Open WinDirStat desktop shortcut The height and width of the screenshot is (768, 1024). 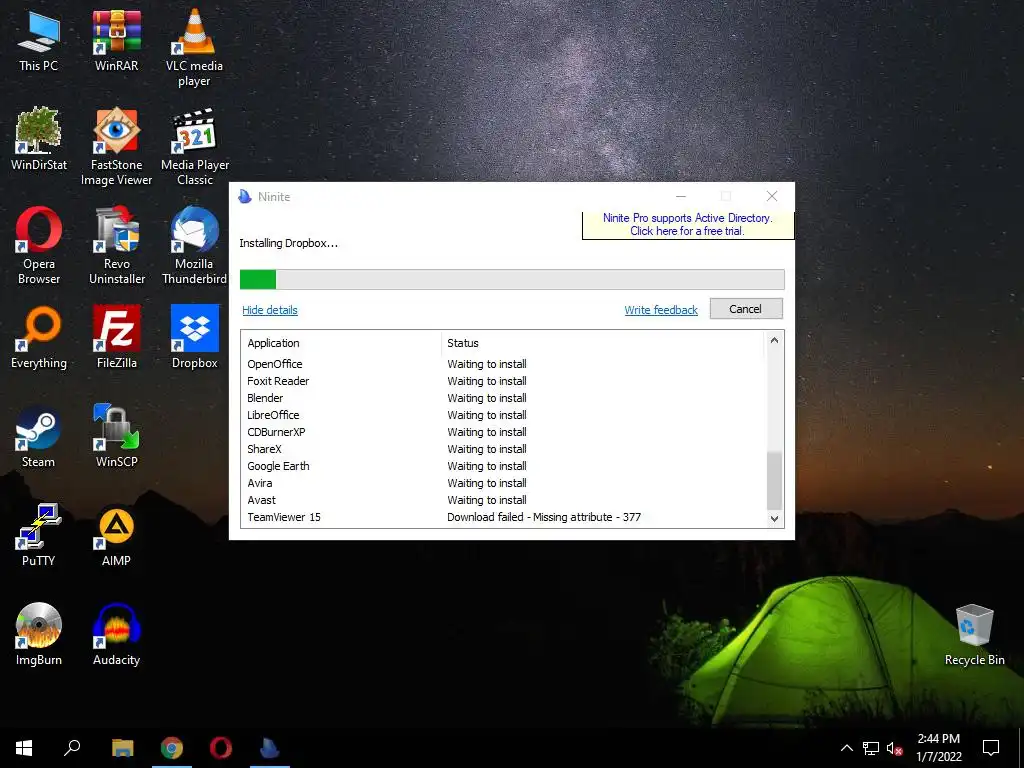(x=39, y=139)
